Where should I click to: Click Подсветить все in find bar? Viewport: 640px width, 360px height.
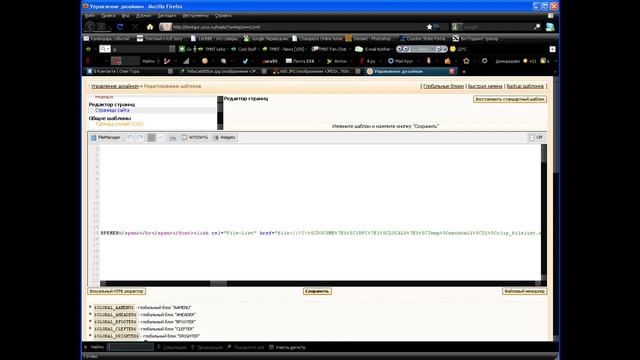(245, 347)
